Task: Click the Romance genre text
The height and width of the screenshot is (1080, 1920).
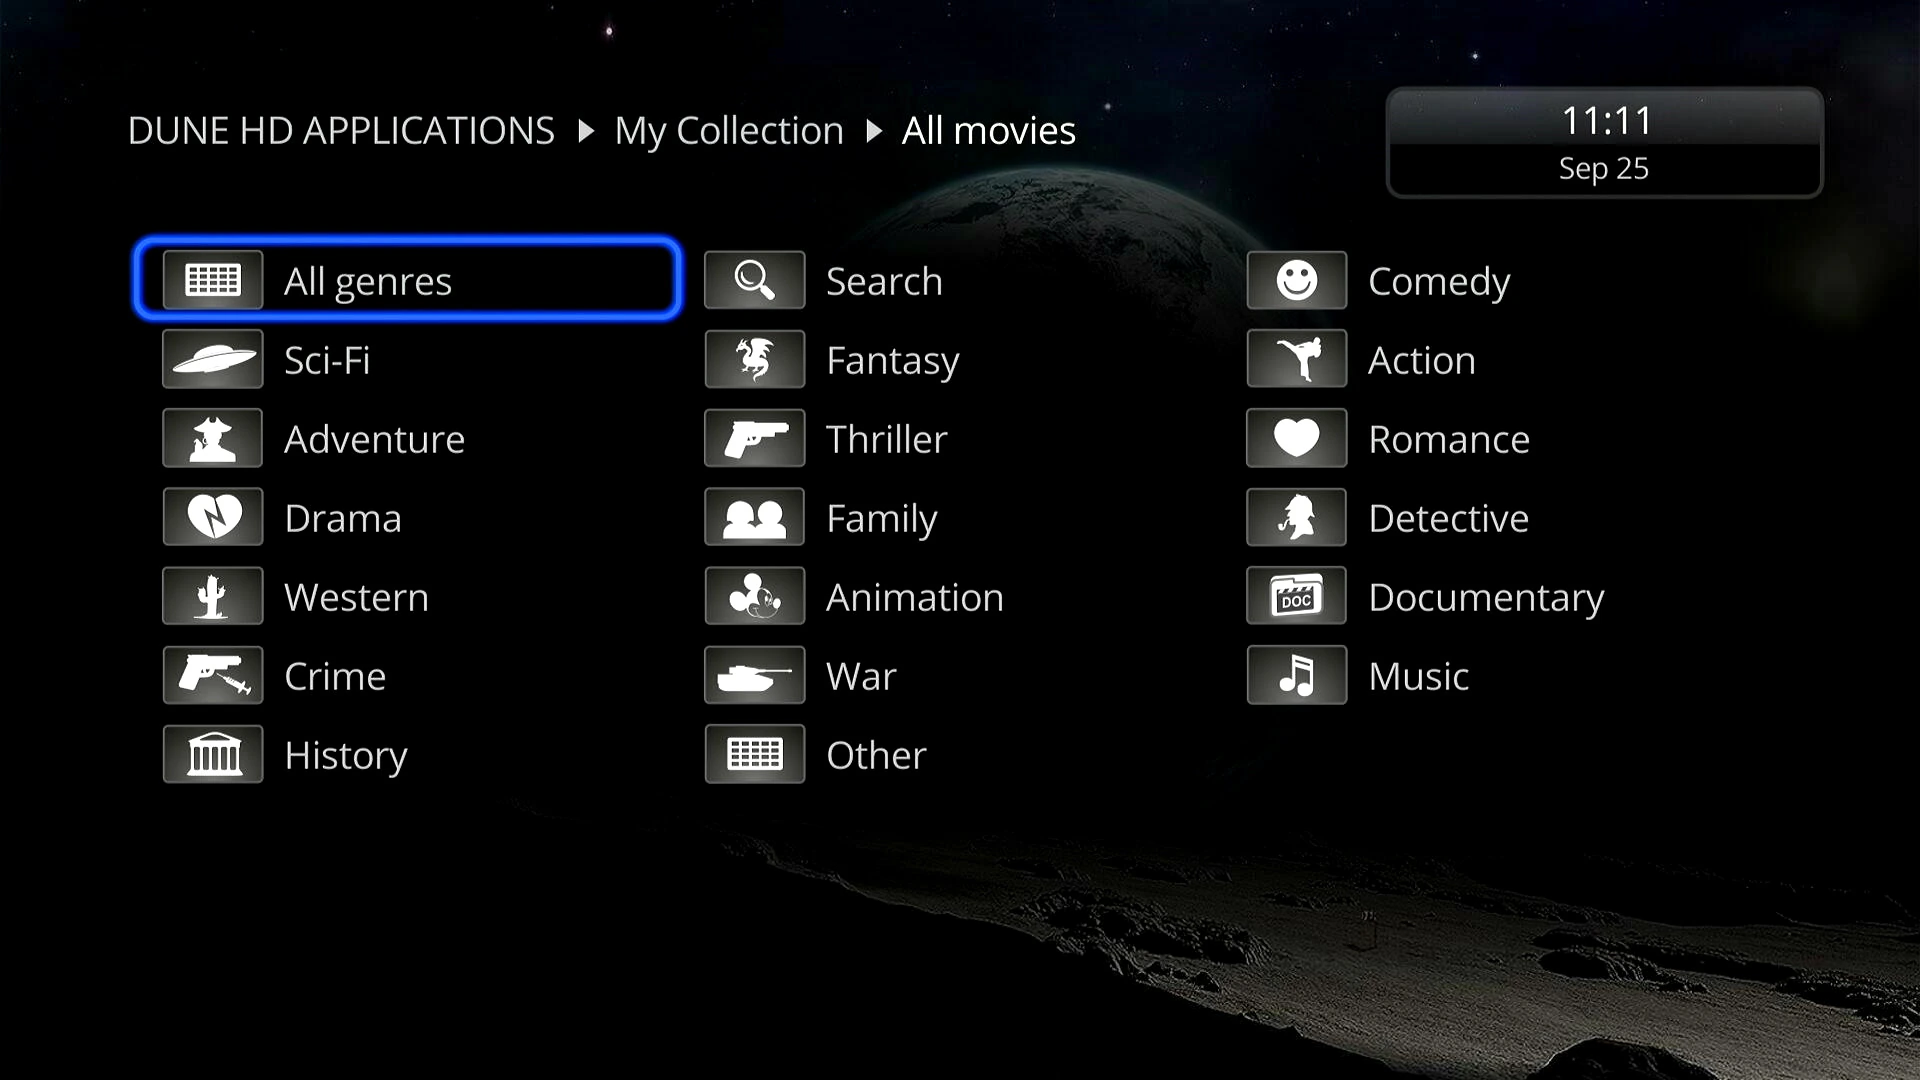Action: pyautogui.click(x=1449, y=439)
